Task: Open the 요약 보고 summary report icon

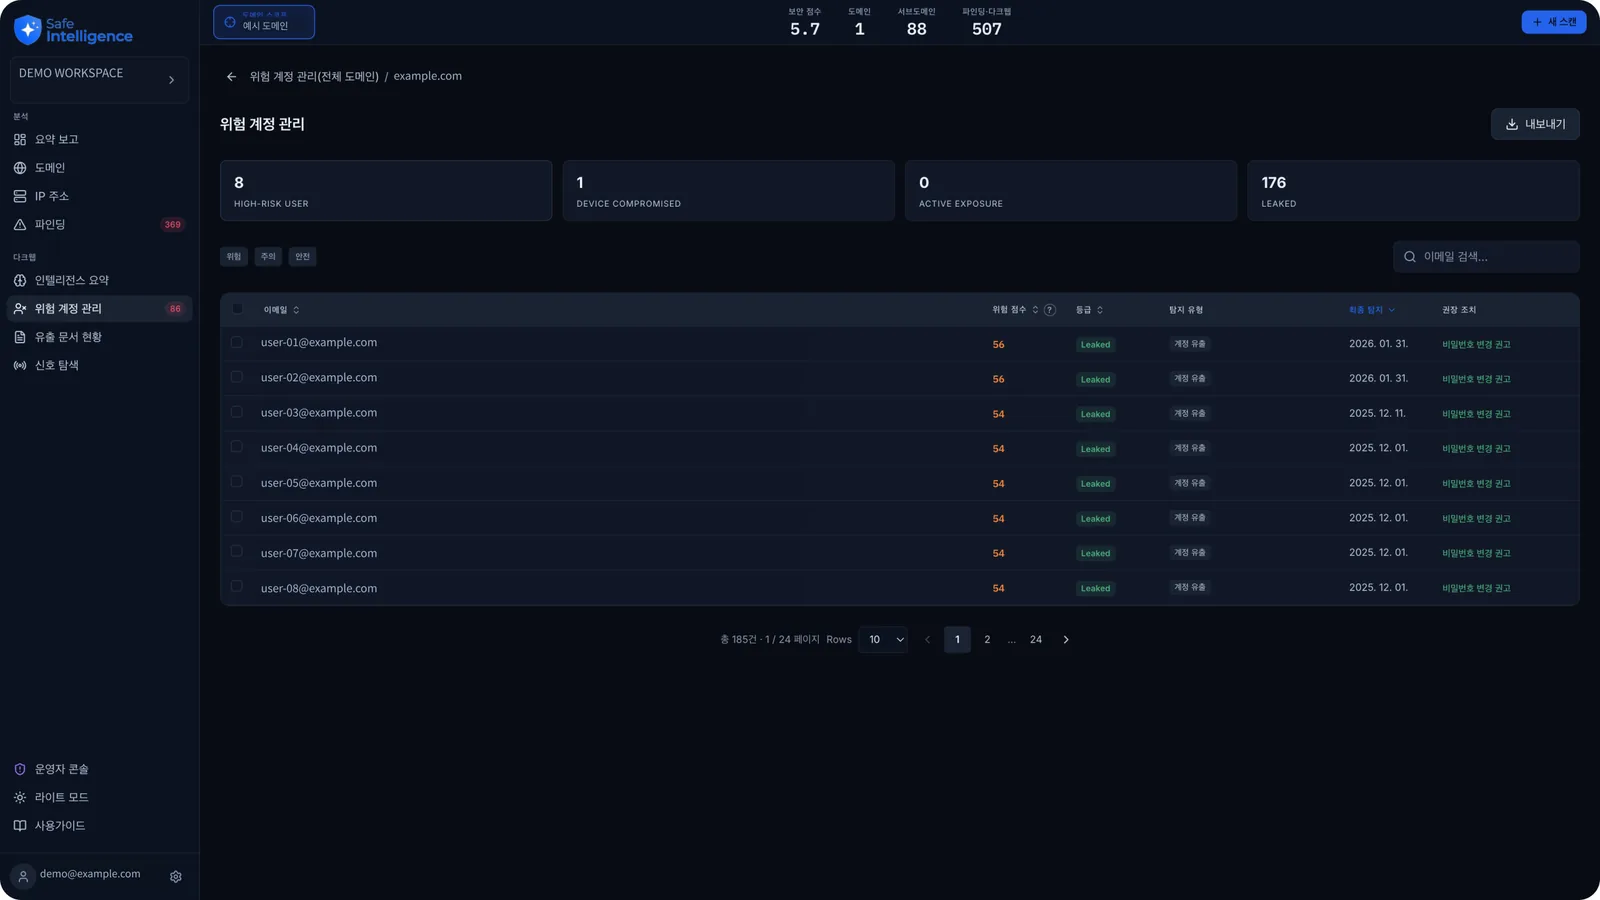Action: [x=20, y=140]
